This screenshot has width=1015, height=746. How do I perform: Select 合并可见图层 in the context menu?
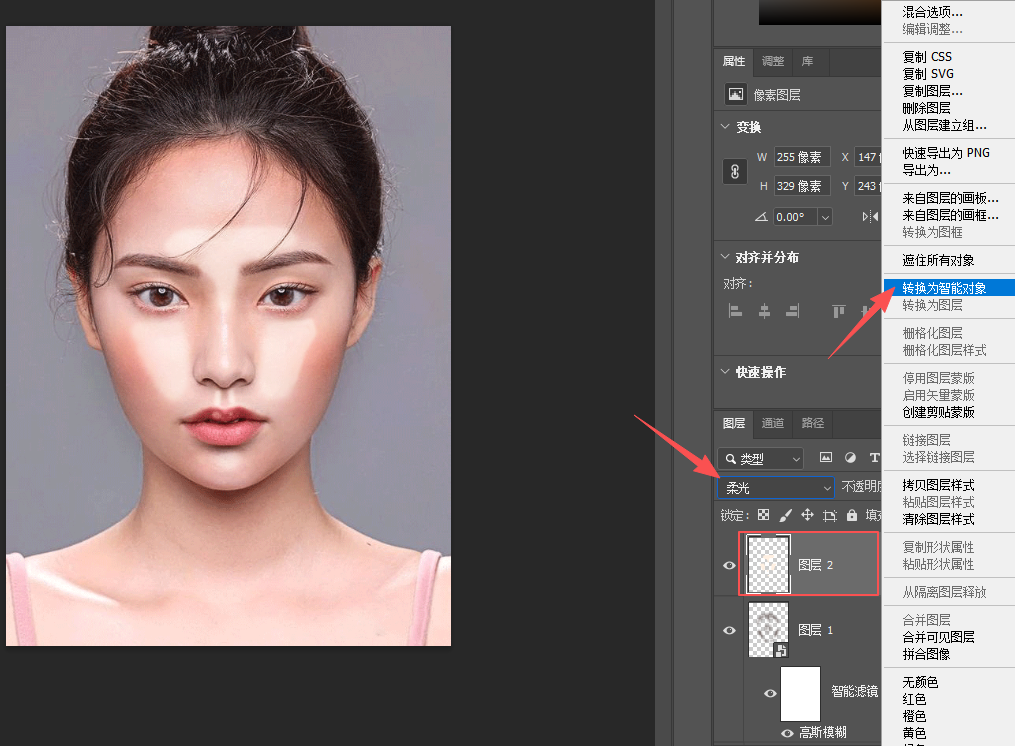[939, 637]
